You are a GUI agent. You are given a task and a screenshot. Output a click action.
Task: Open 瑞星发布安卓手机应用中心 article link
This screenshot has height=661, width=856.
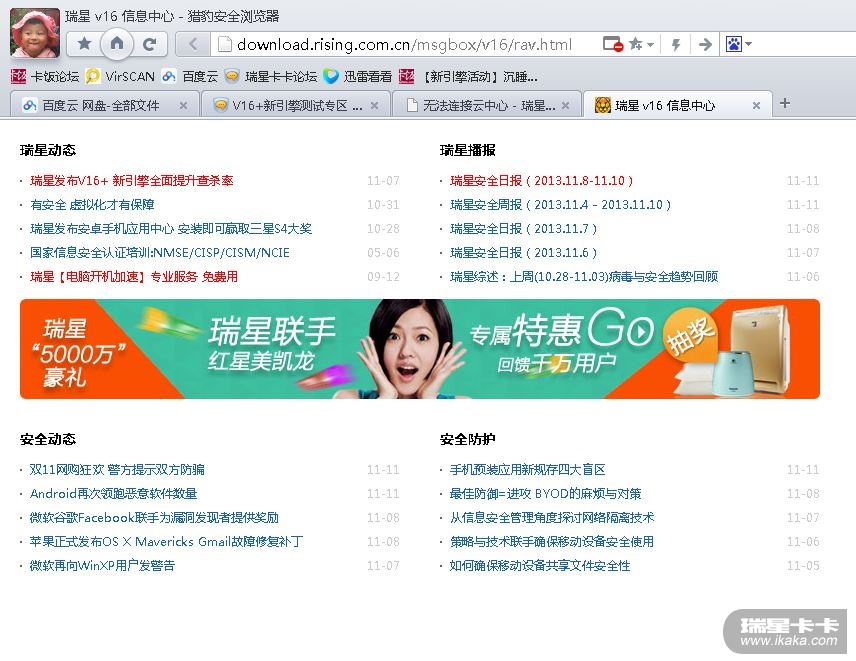click(171, 229)
